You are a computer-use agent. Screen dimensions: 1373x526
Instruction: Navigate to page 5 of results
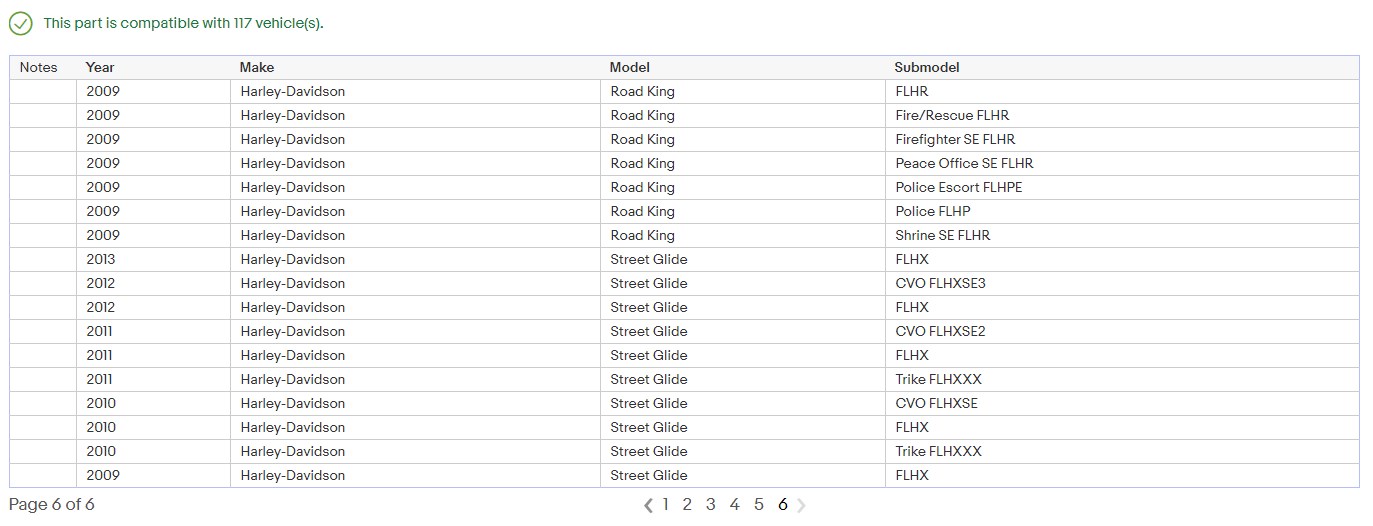(759, 504)
